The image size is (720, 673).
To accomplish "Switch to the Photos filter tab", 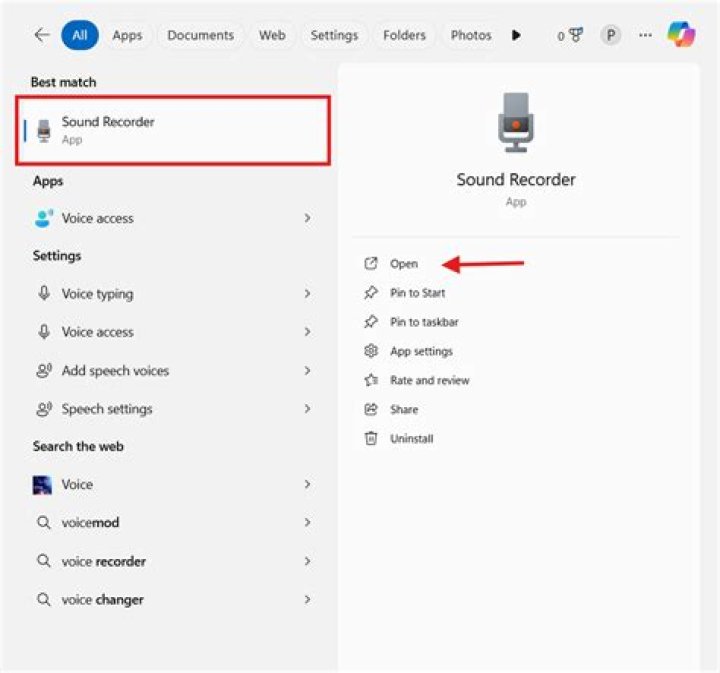I will point(471,35).
